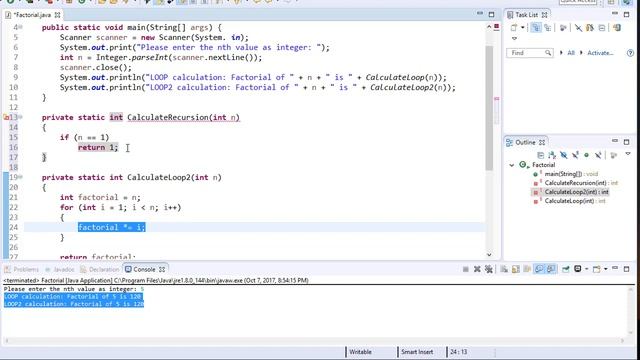
Task: Click New Task icon in Task List
Action: 514,28
